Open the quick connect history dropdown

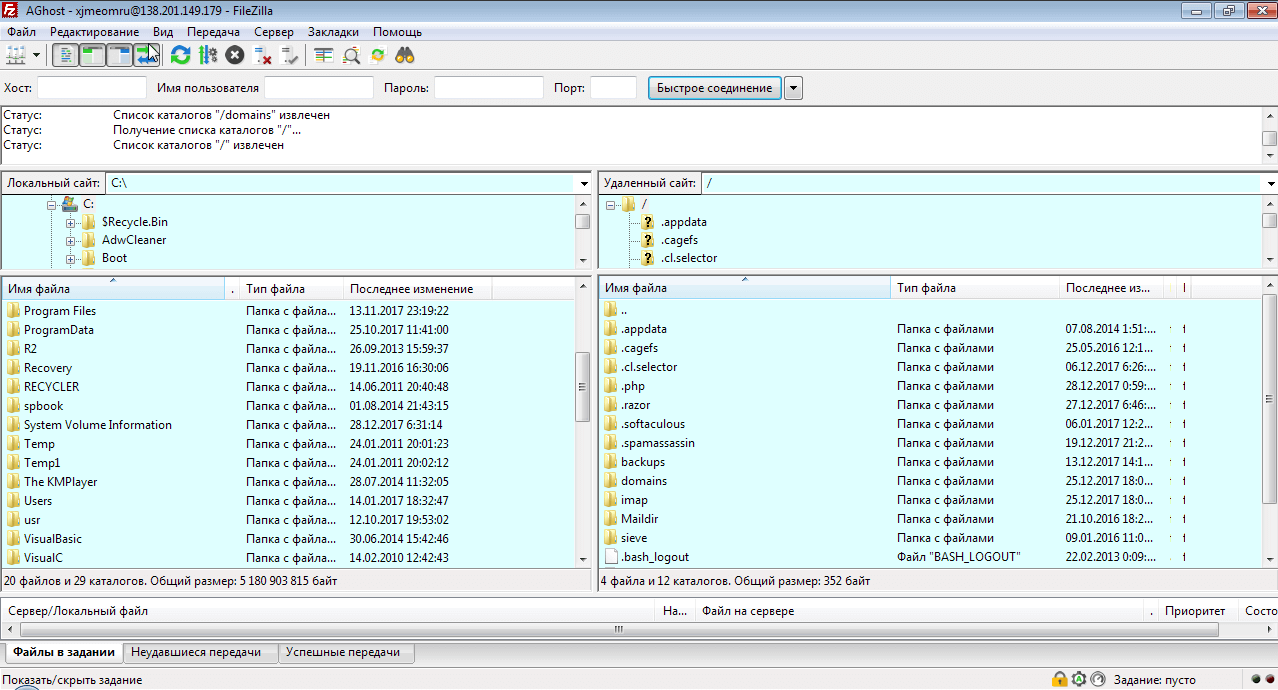pos(793,88)
